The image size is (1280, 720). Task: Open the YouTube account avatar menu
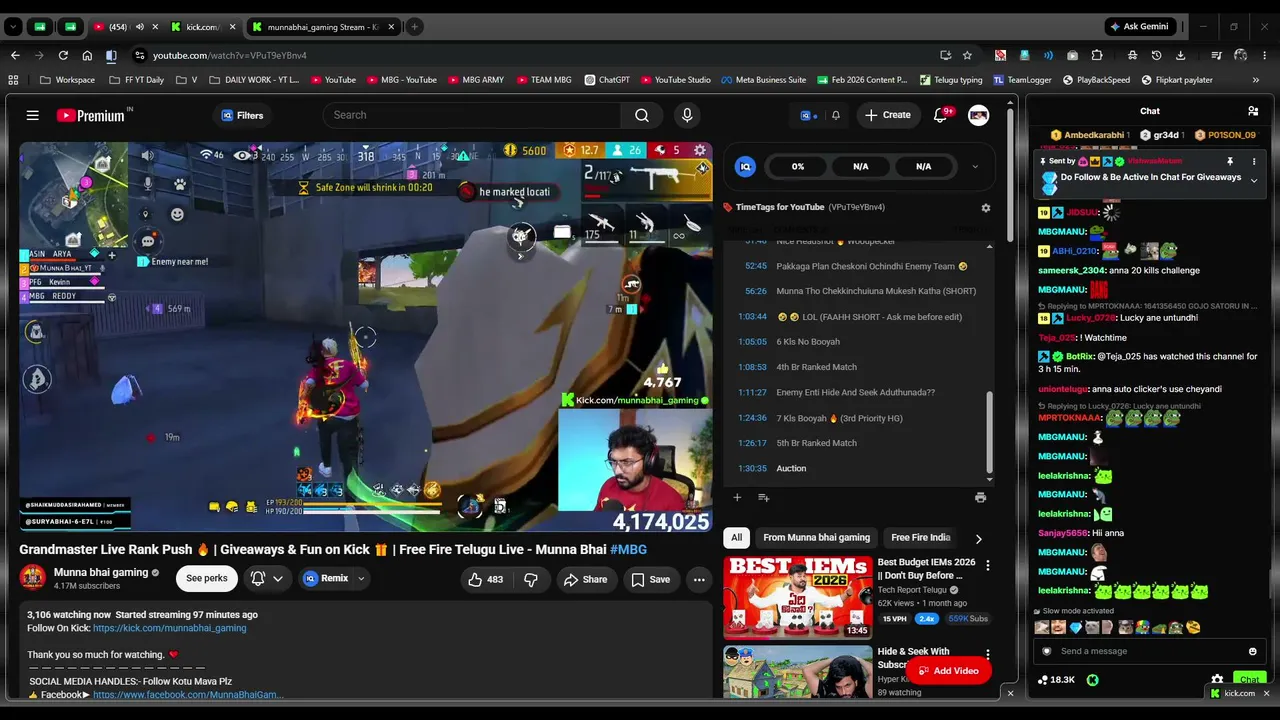pyautogui.click(x=979, y=115)
